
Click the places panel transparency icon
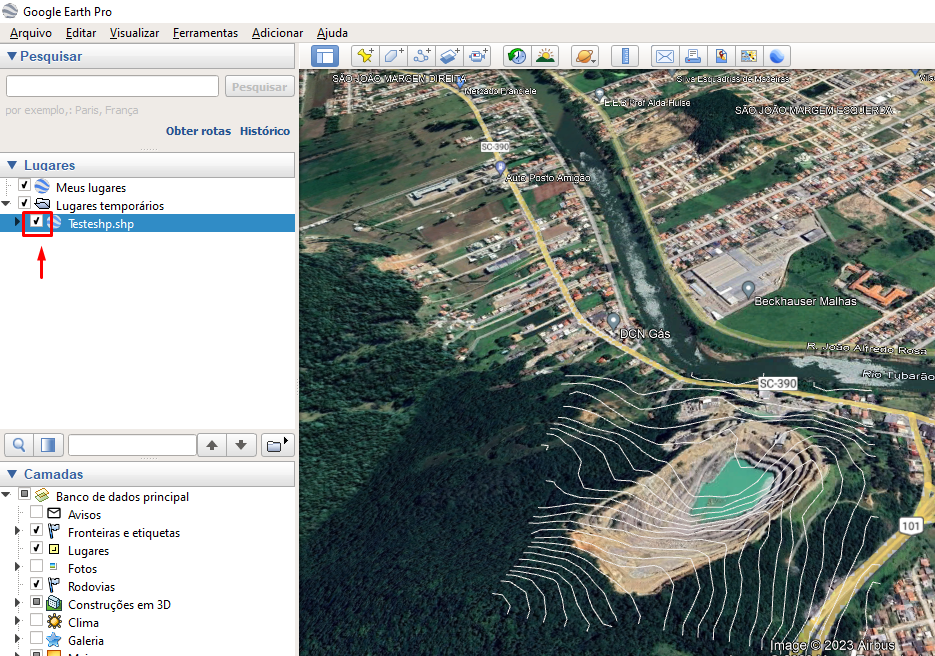tap(48, 445)
